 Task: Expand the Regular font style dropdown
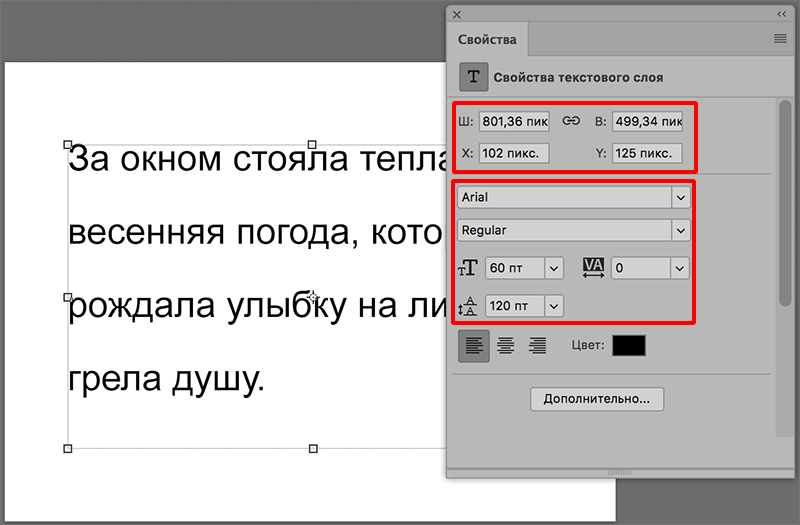click(681, 230)
